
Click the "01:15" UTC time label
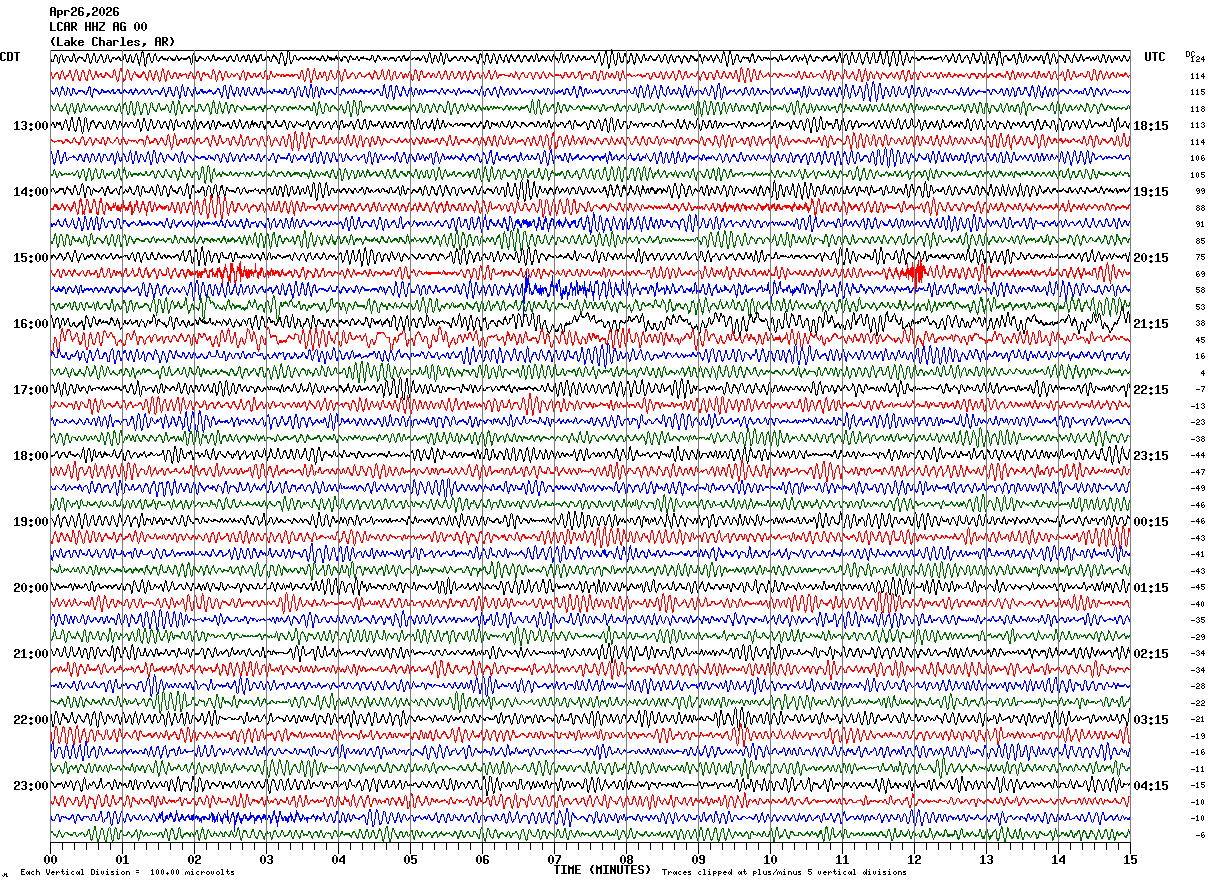coord(1151,588)
